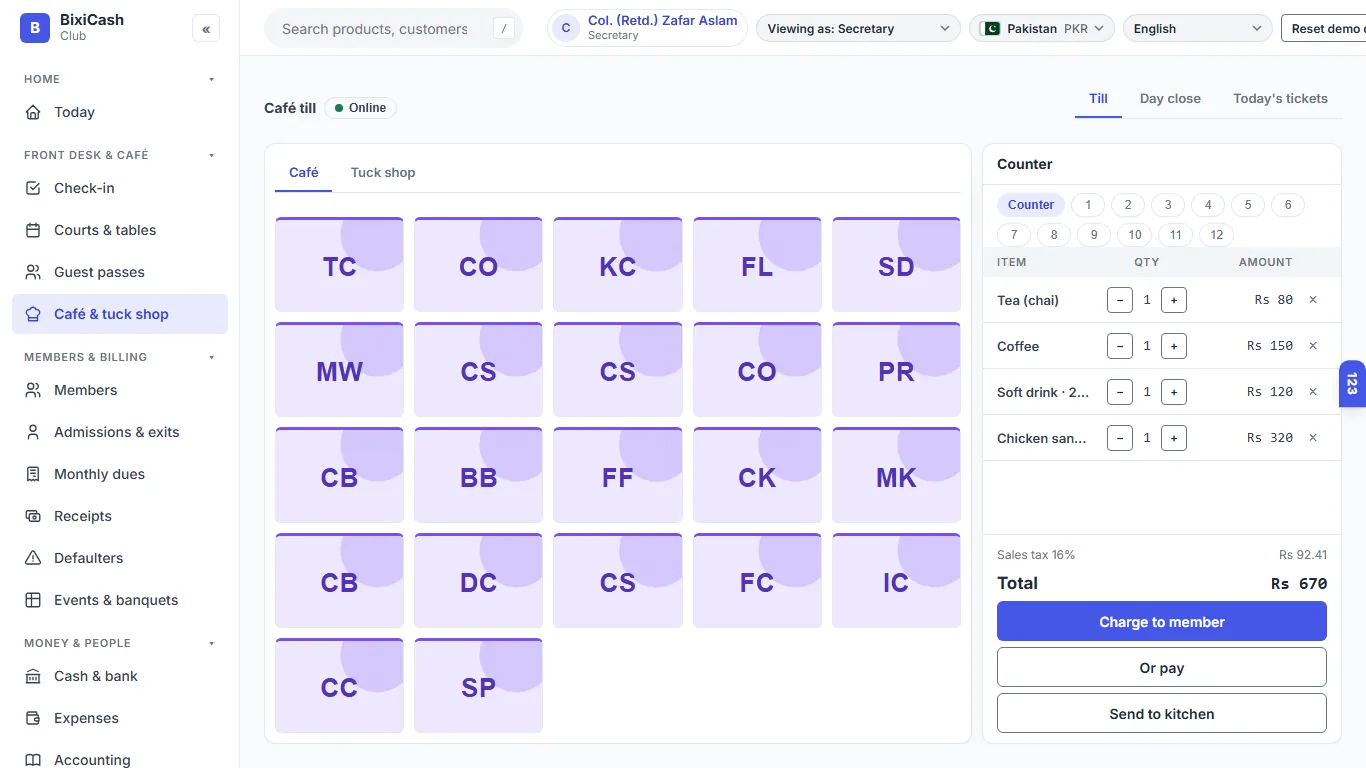Switch to Tuck shop tab

coord(383,173)
